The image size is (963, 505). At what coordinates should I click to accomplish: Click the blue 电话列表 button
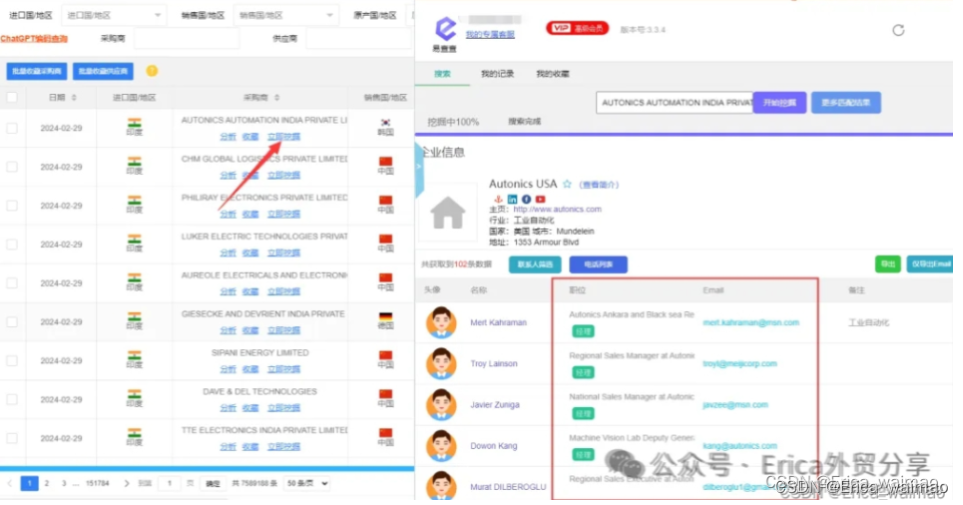[x=598, y=264]
